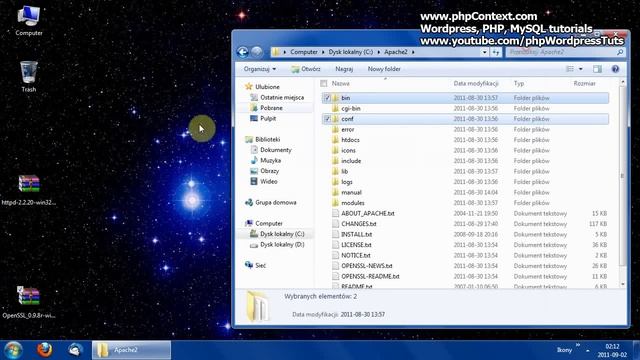640x360 pixels.
Task: Click the search magnifier icon
Action: click(620, 52)
